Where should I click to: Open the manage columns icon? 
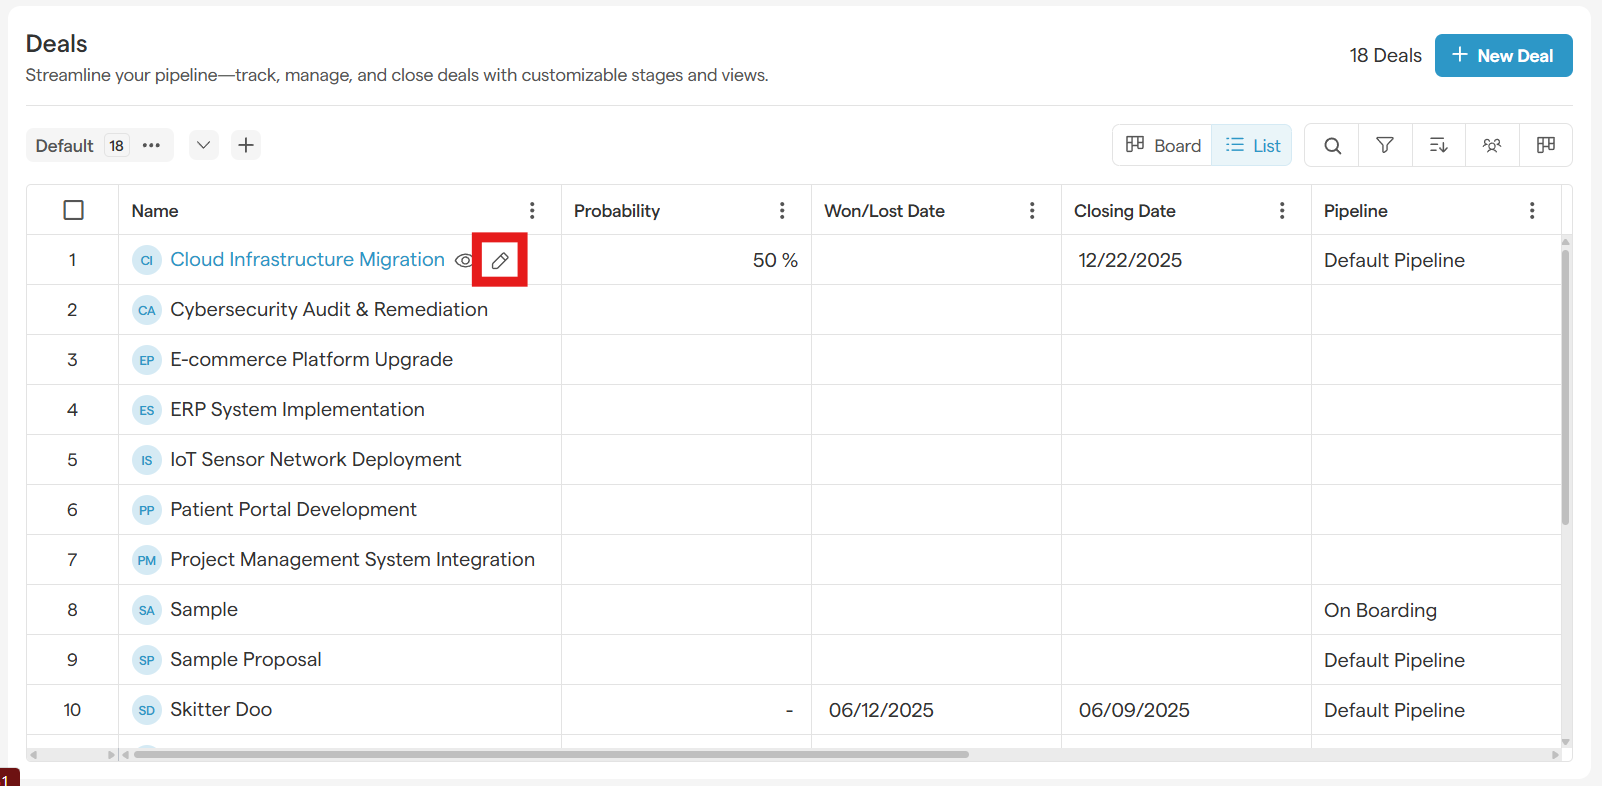tap(1545, 146)
